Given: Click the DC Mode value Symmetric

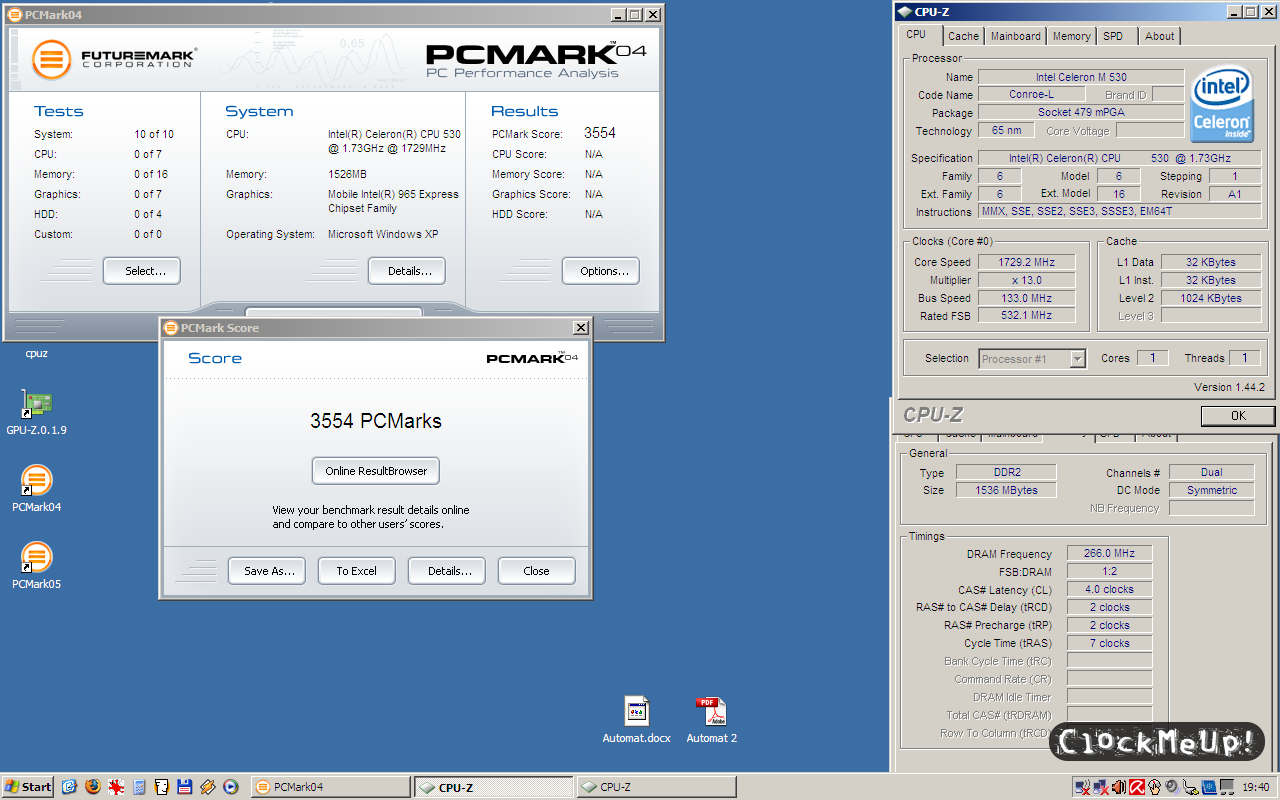Looking at the screenshot, I should [x=1211, y=490].
